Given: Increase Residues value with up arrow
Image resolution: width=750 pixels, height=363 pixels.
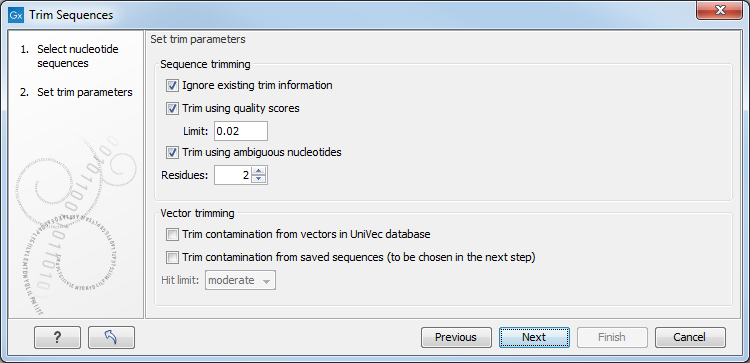Looking at the screenshot, I should (259, 171).
